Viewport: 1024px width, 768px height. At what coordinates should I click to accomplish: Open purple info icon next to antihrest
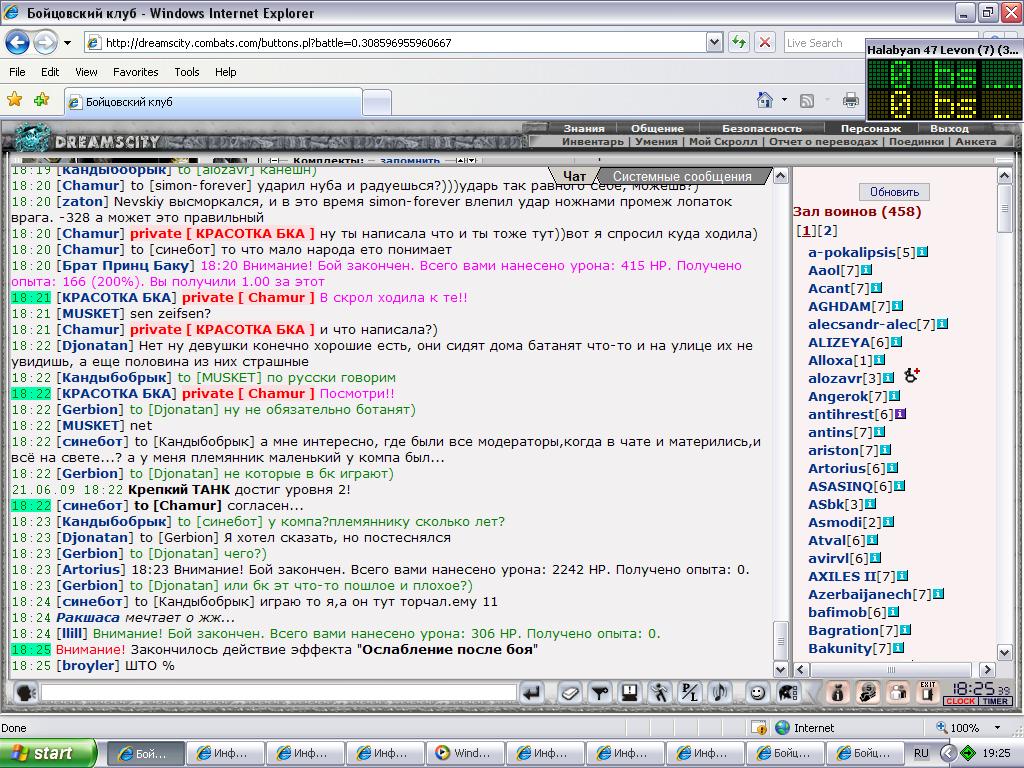(900, 413)
